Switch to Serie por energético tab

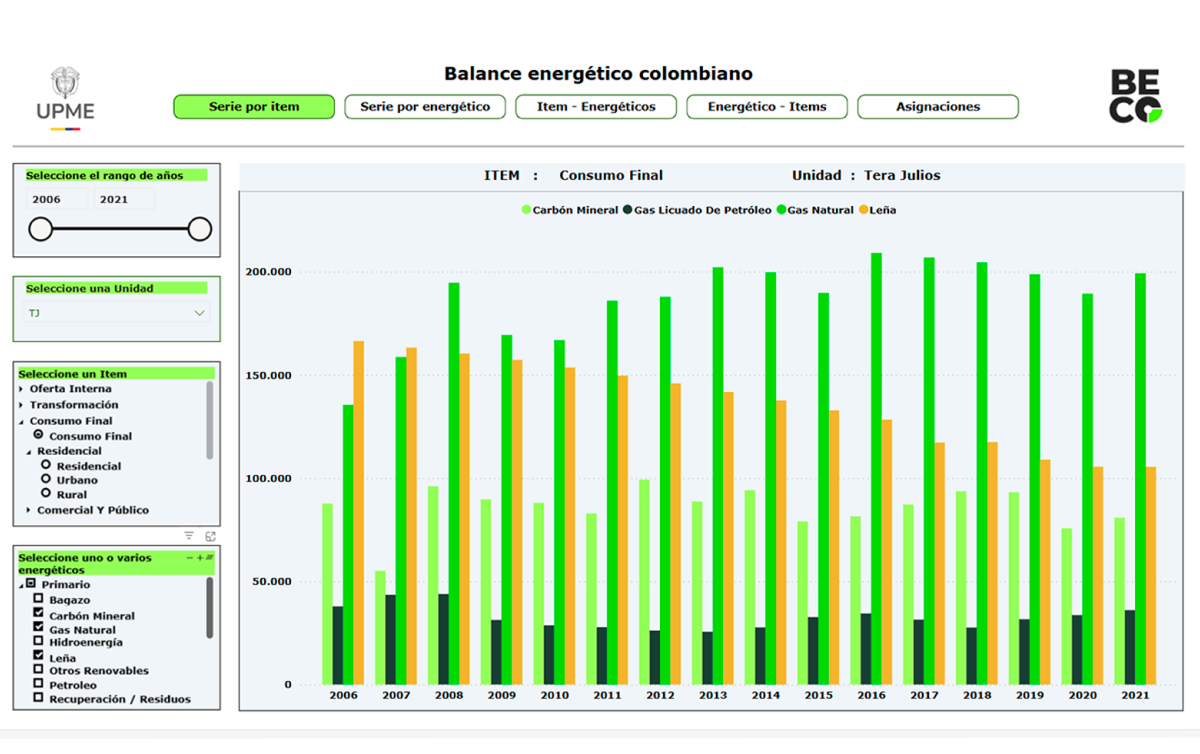[425, 107]
